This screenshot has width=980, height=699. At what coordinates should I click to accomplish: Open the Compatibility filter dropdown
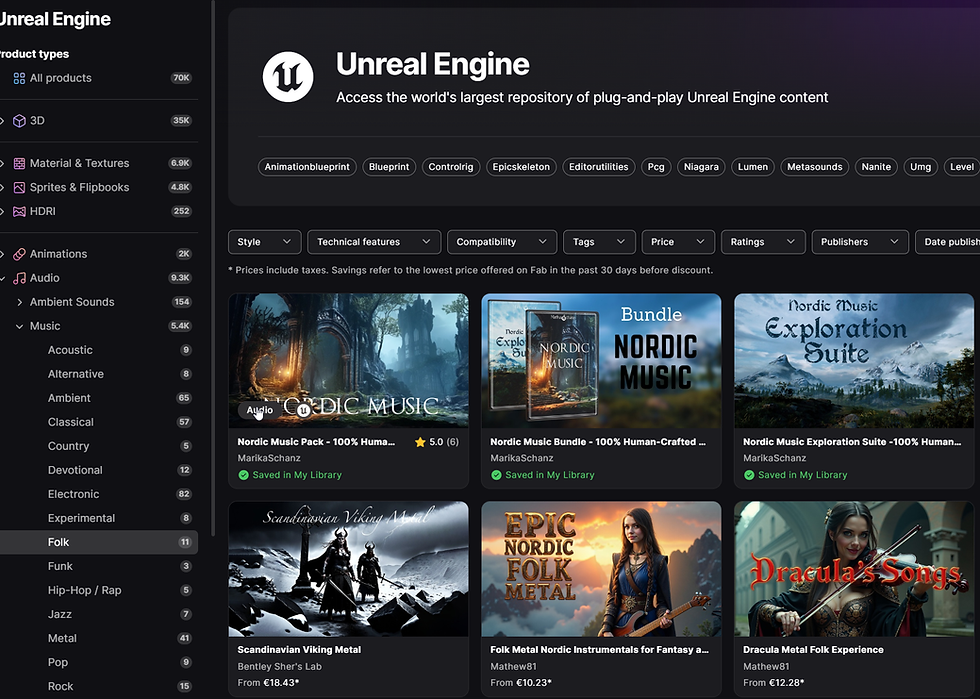[x=502, y=242]
